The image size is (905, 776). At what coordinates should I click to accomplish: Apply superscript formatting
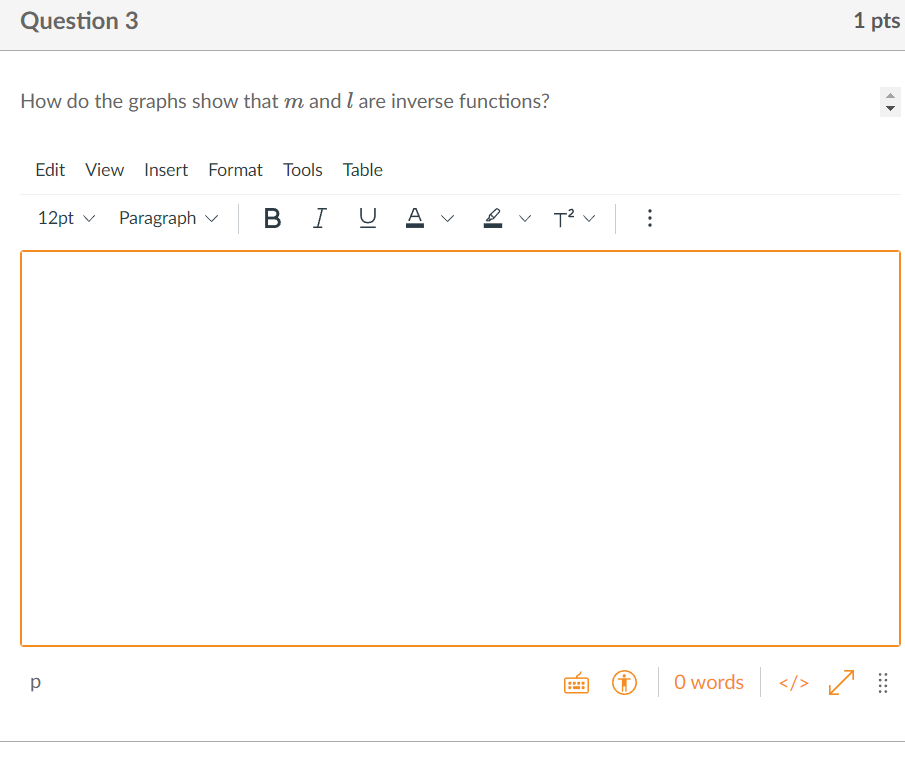(563, 218)
